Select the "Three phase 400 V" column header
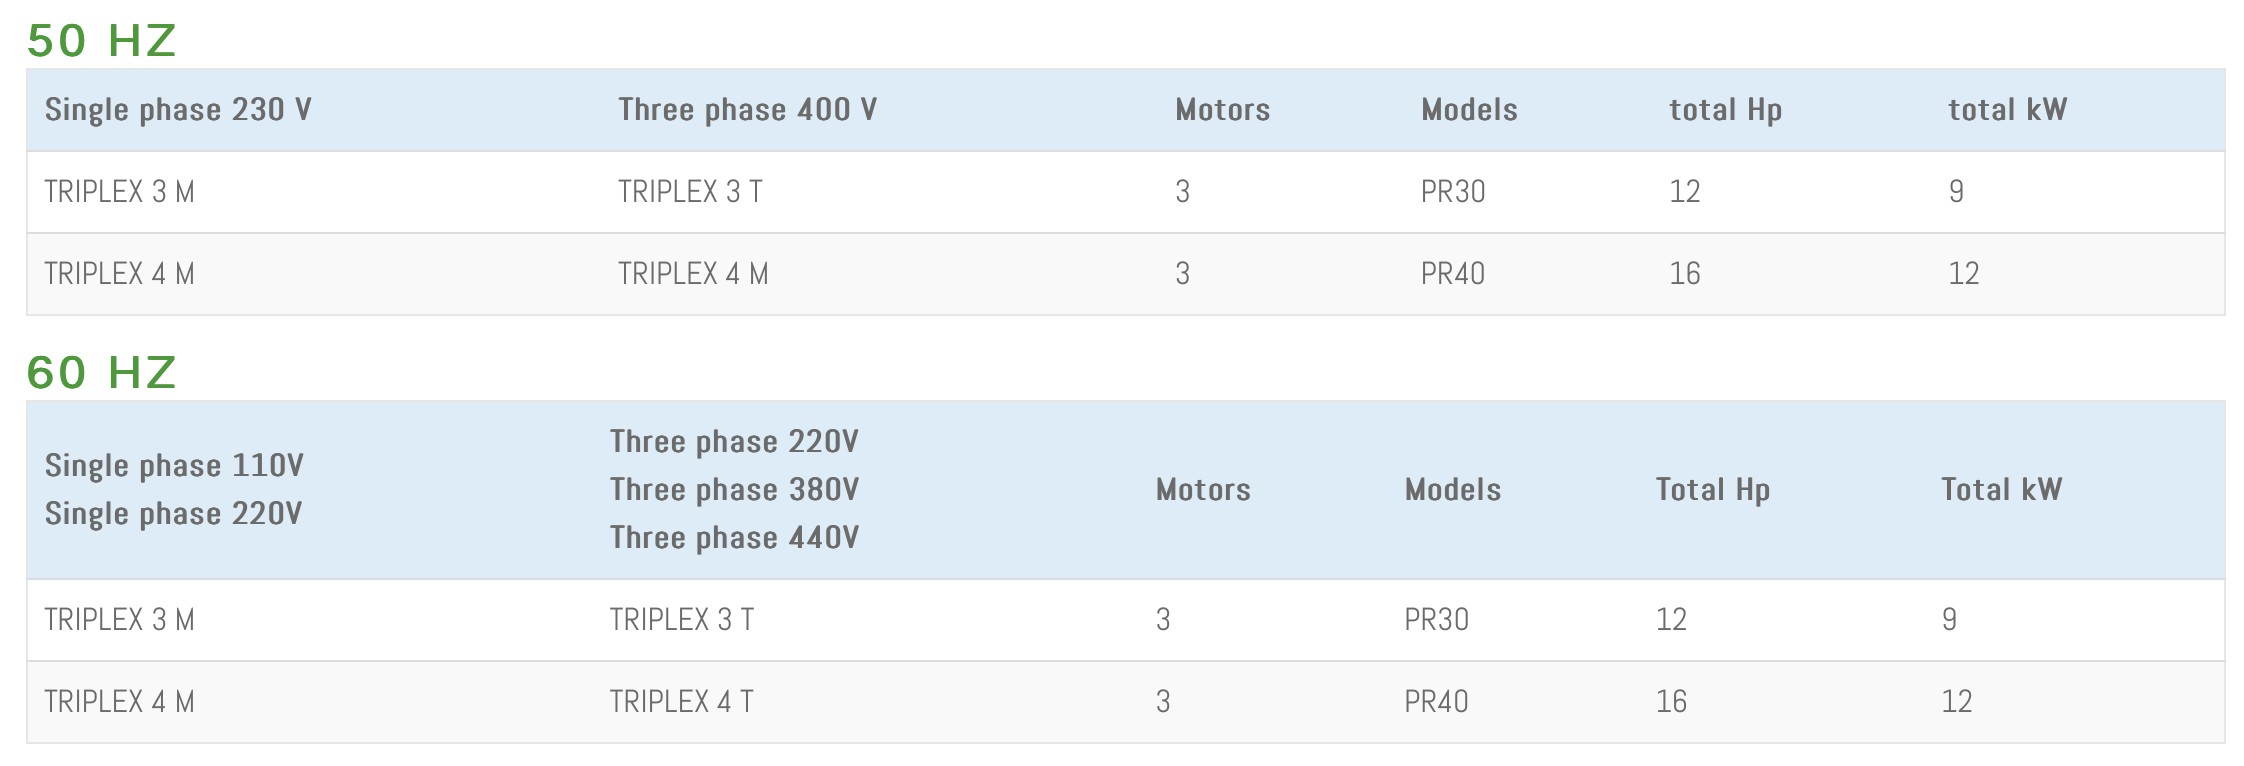Screen dimensions: 2244x766 (747, 110)
